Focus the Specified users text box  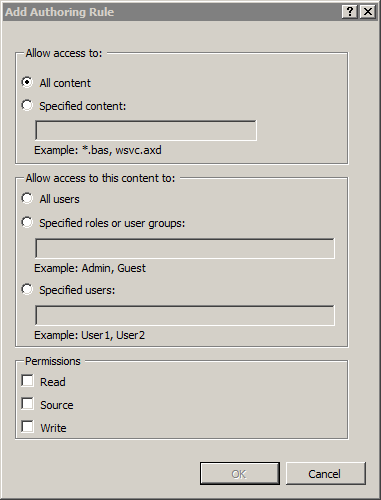[x=185, y=315]
